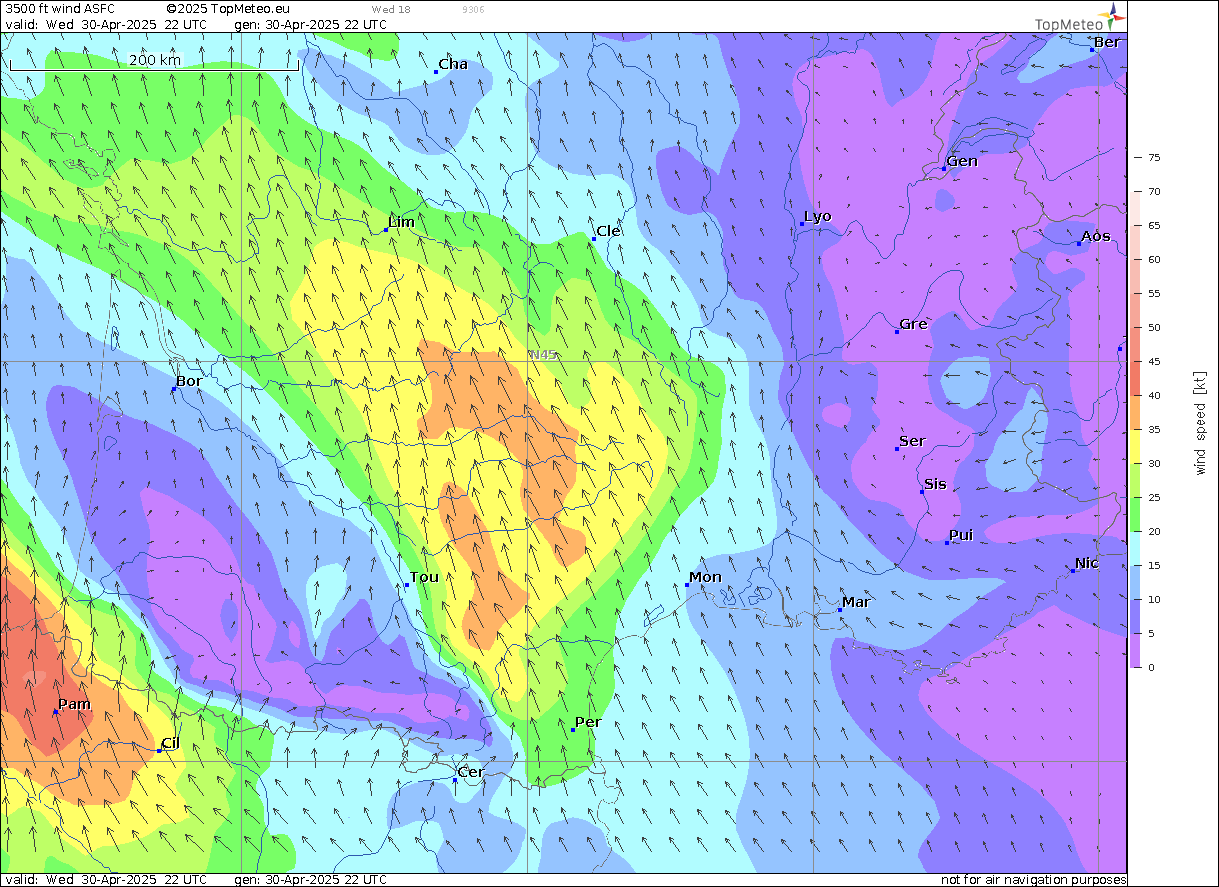This screenshot has height=887, width=1219.
Task: Select the "Sis" city label
Action: coord(935,484)
